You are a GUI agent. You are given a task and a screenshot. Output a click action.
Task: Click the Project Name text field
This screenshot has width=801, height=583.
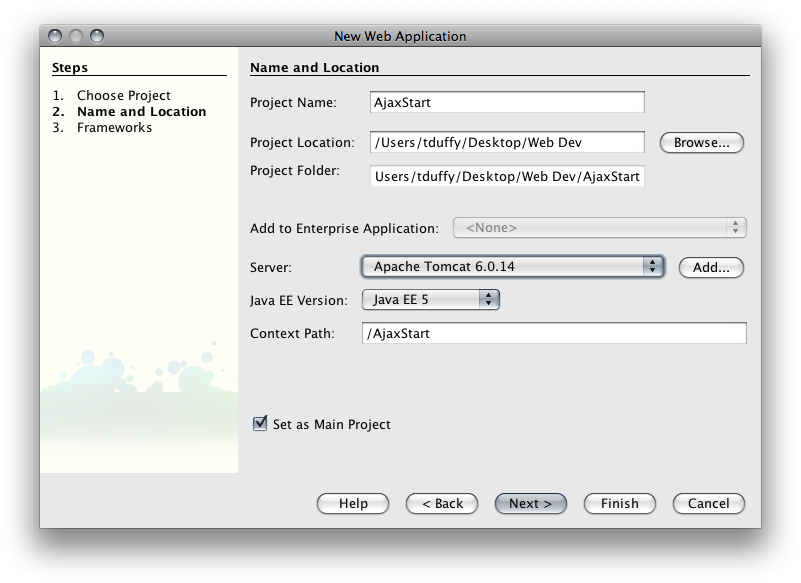coord(507,102)
